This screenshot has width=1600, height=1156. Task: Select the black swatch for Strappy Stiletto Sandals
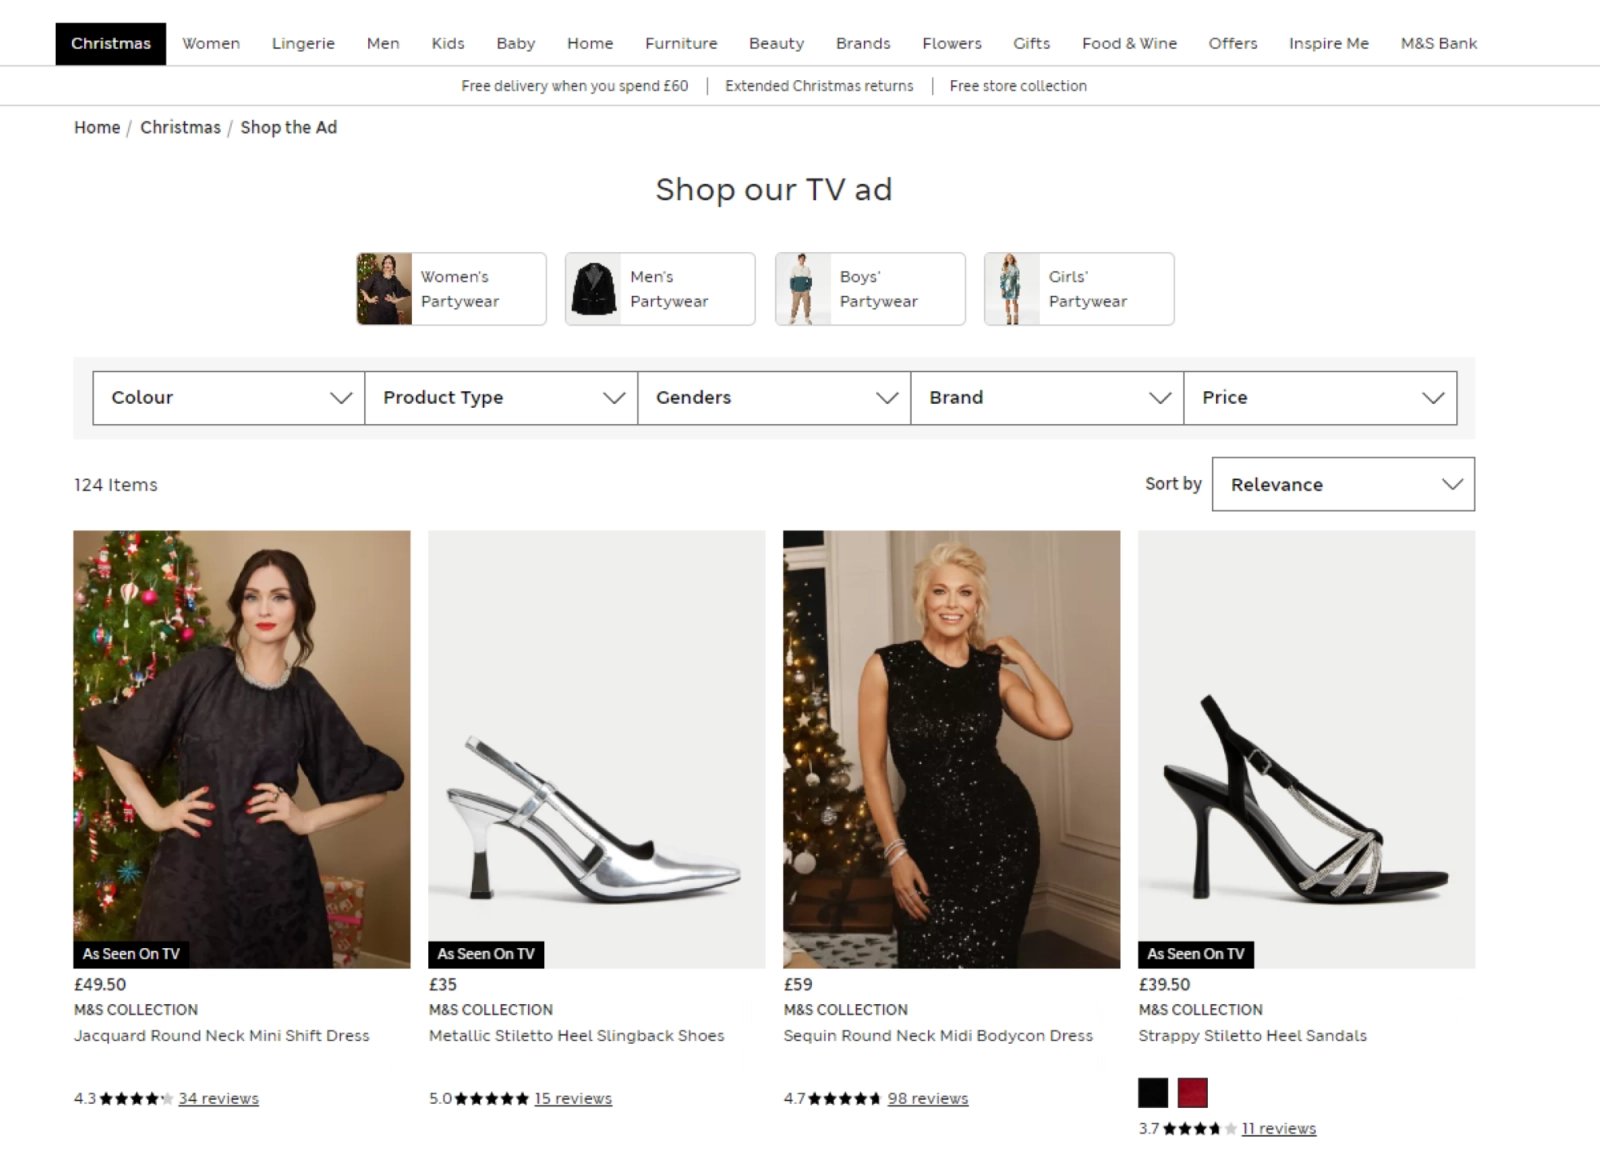point(1152,1091)
